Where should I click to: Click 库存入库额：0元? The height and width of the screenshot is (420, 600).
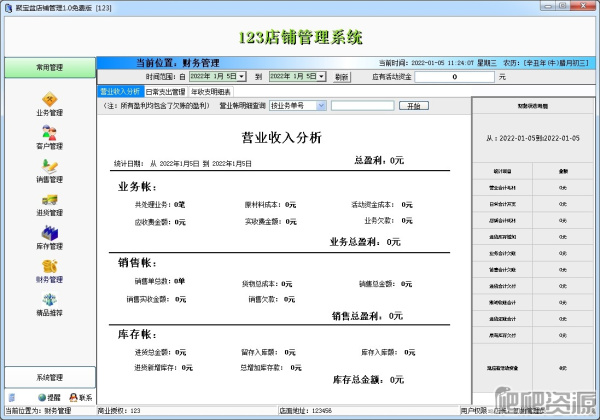tap(388, 352)
